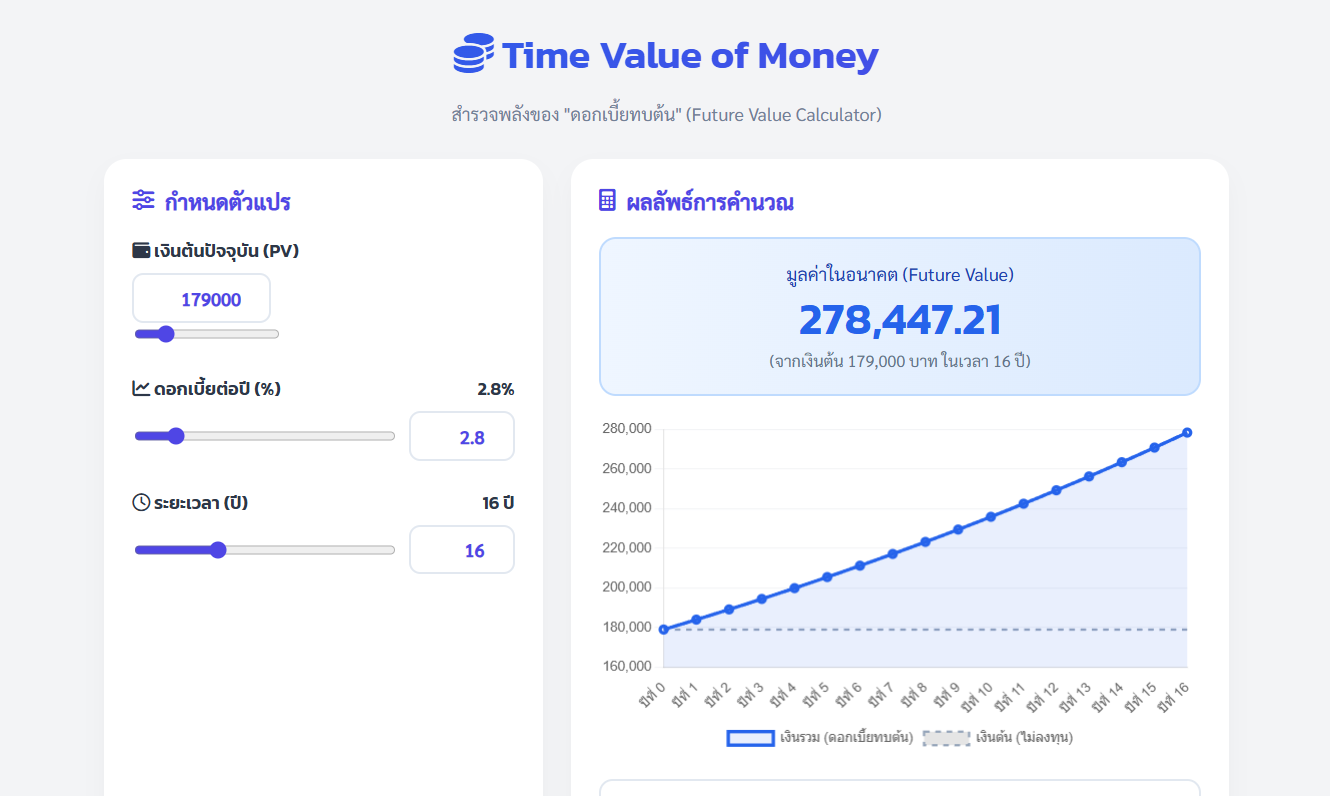Click the ดอกเบี้ยต่อปี (%) label
This screenshot has width=1330, height=796.
(217, 388)
